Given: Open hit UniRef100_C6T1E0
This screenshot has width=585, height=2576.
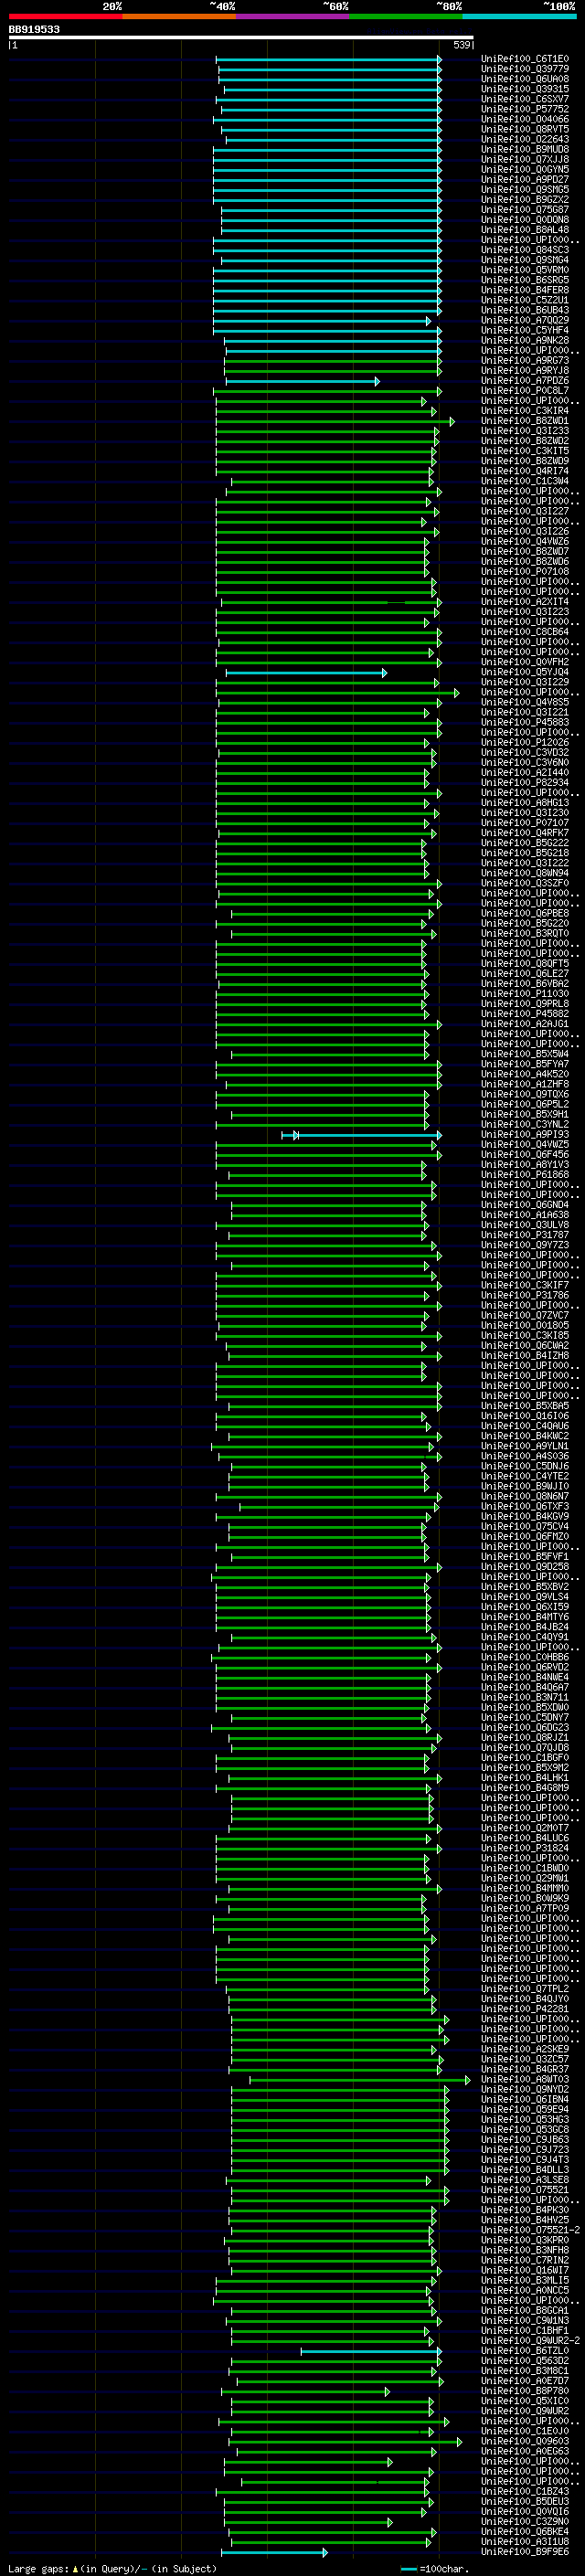Looking at the screenshot, I should click(525, 59).
